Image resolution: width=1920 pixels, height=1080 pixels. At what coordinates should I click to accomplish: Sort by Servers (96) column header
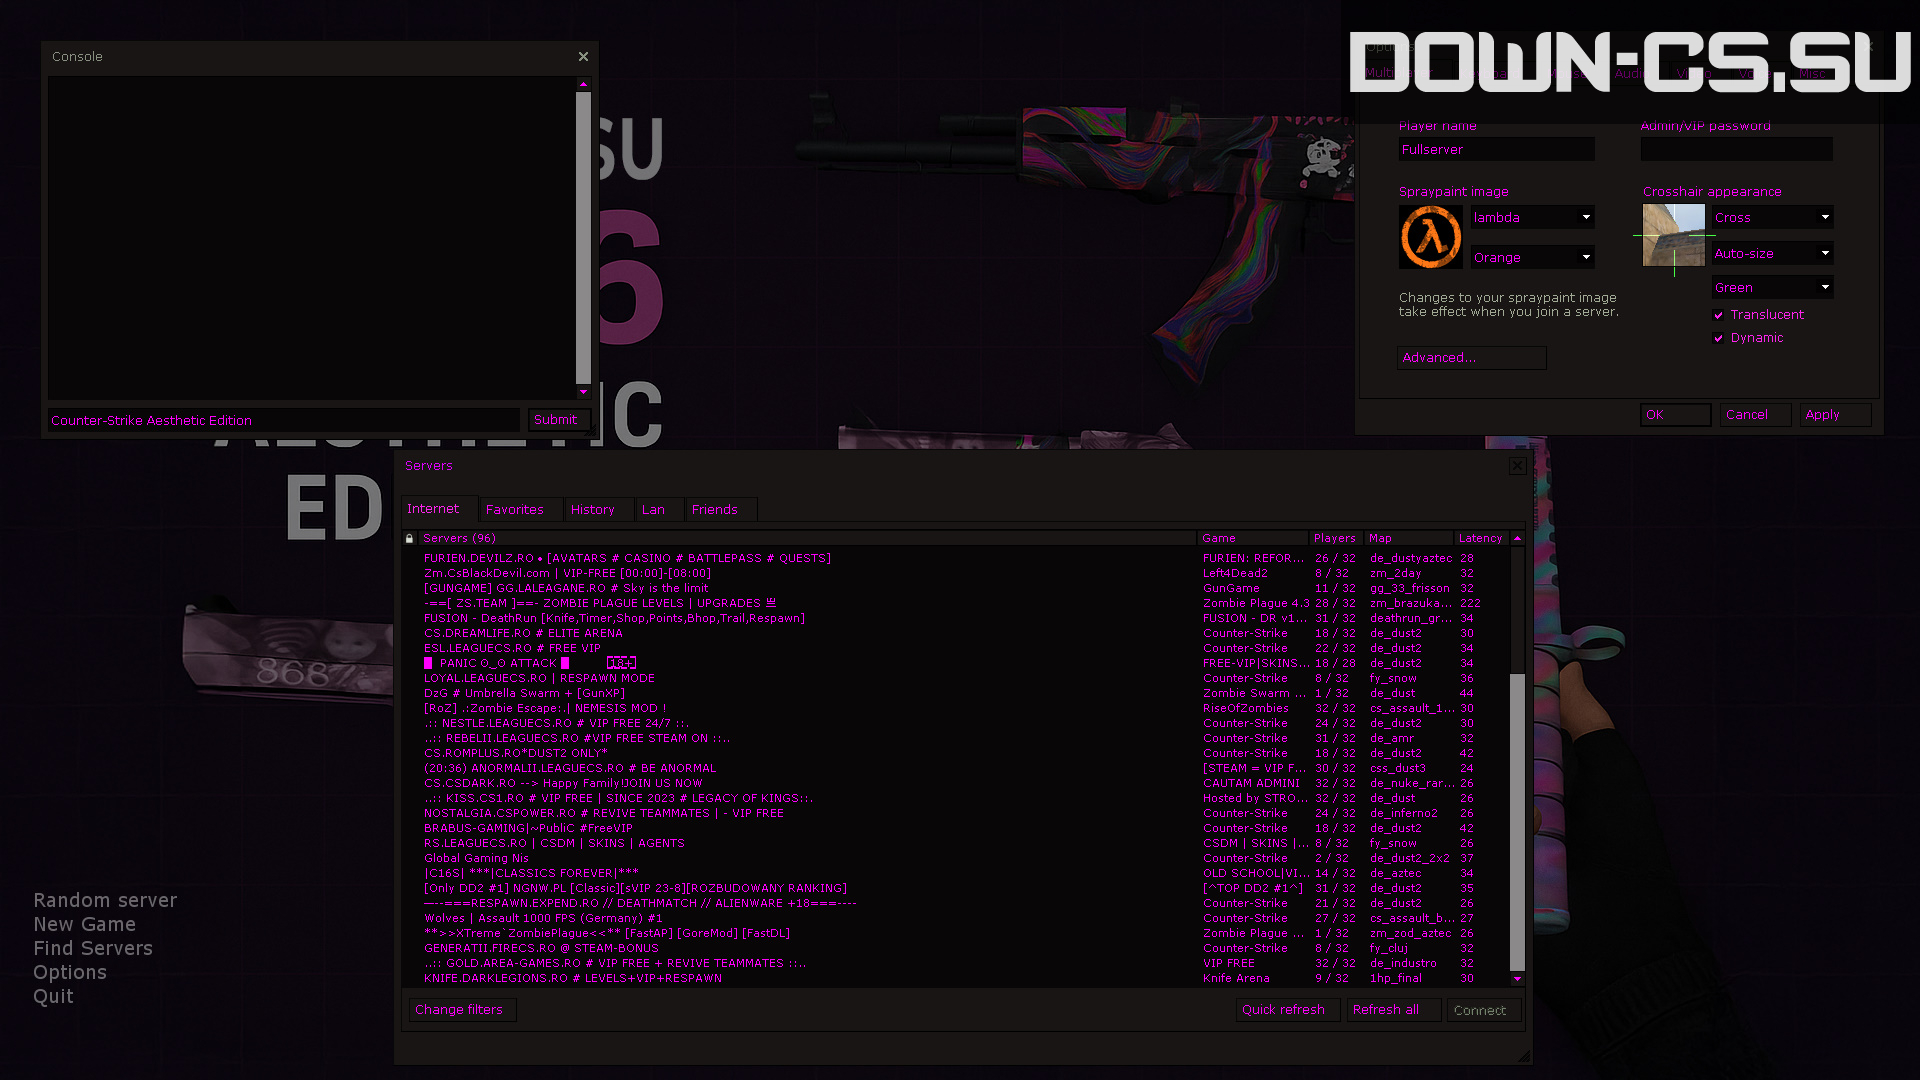pyautogui.click(x=806, y=538)
